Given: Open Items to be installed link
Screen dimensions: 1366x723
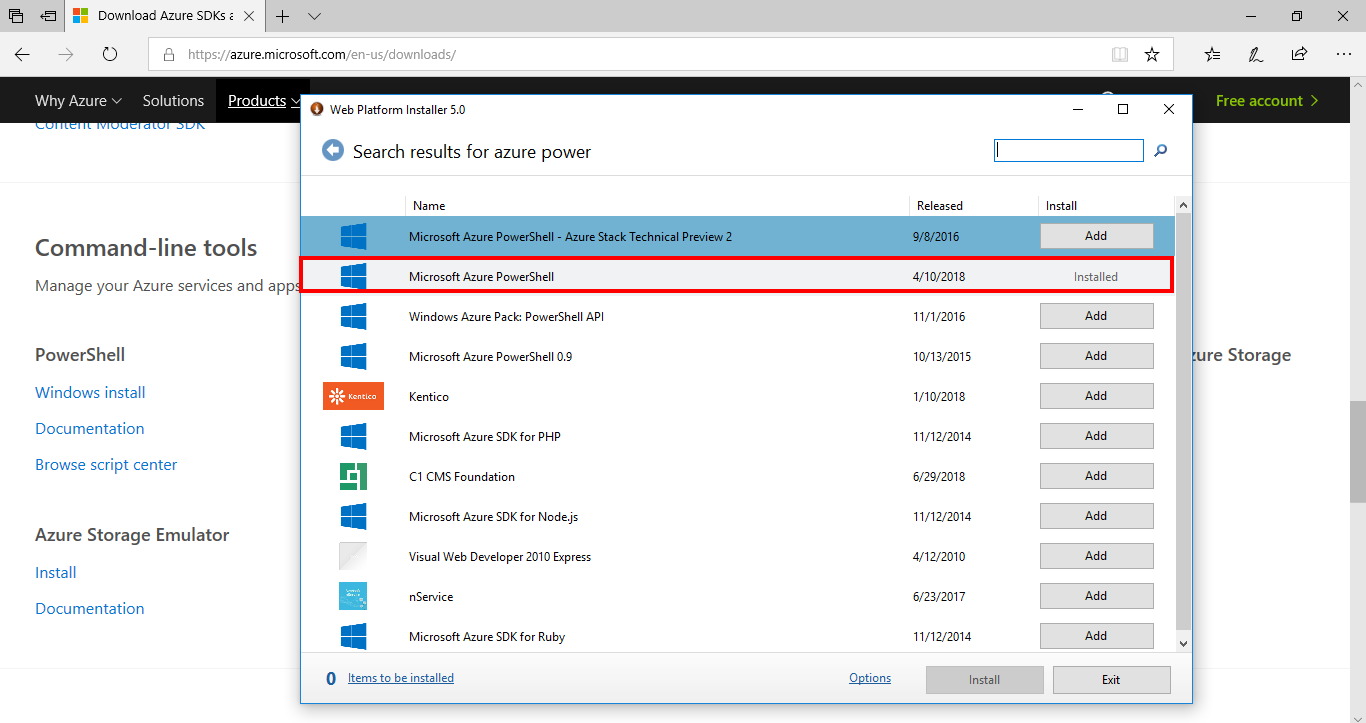Looking at the screenshot, I should [x=401, y=678].
